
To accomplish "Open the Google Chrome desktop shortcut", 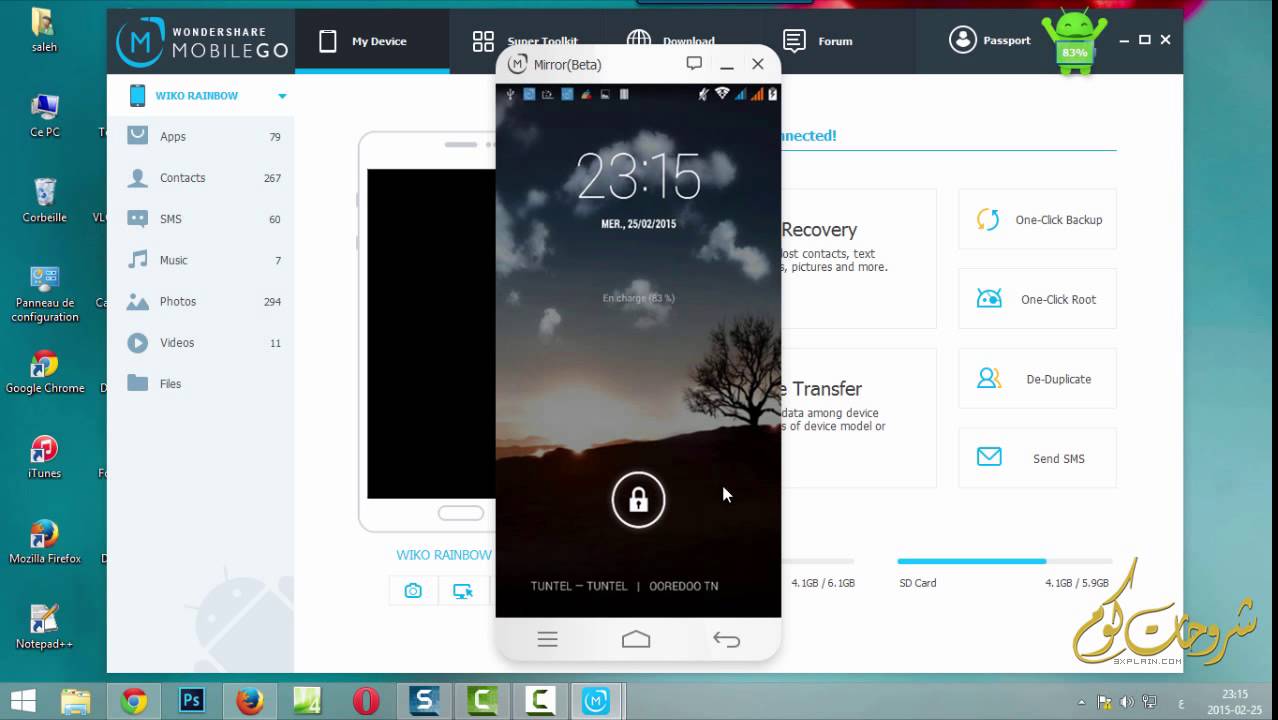I will click(45, 372).
